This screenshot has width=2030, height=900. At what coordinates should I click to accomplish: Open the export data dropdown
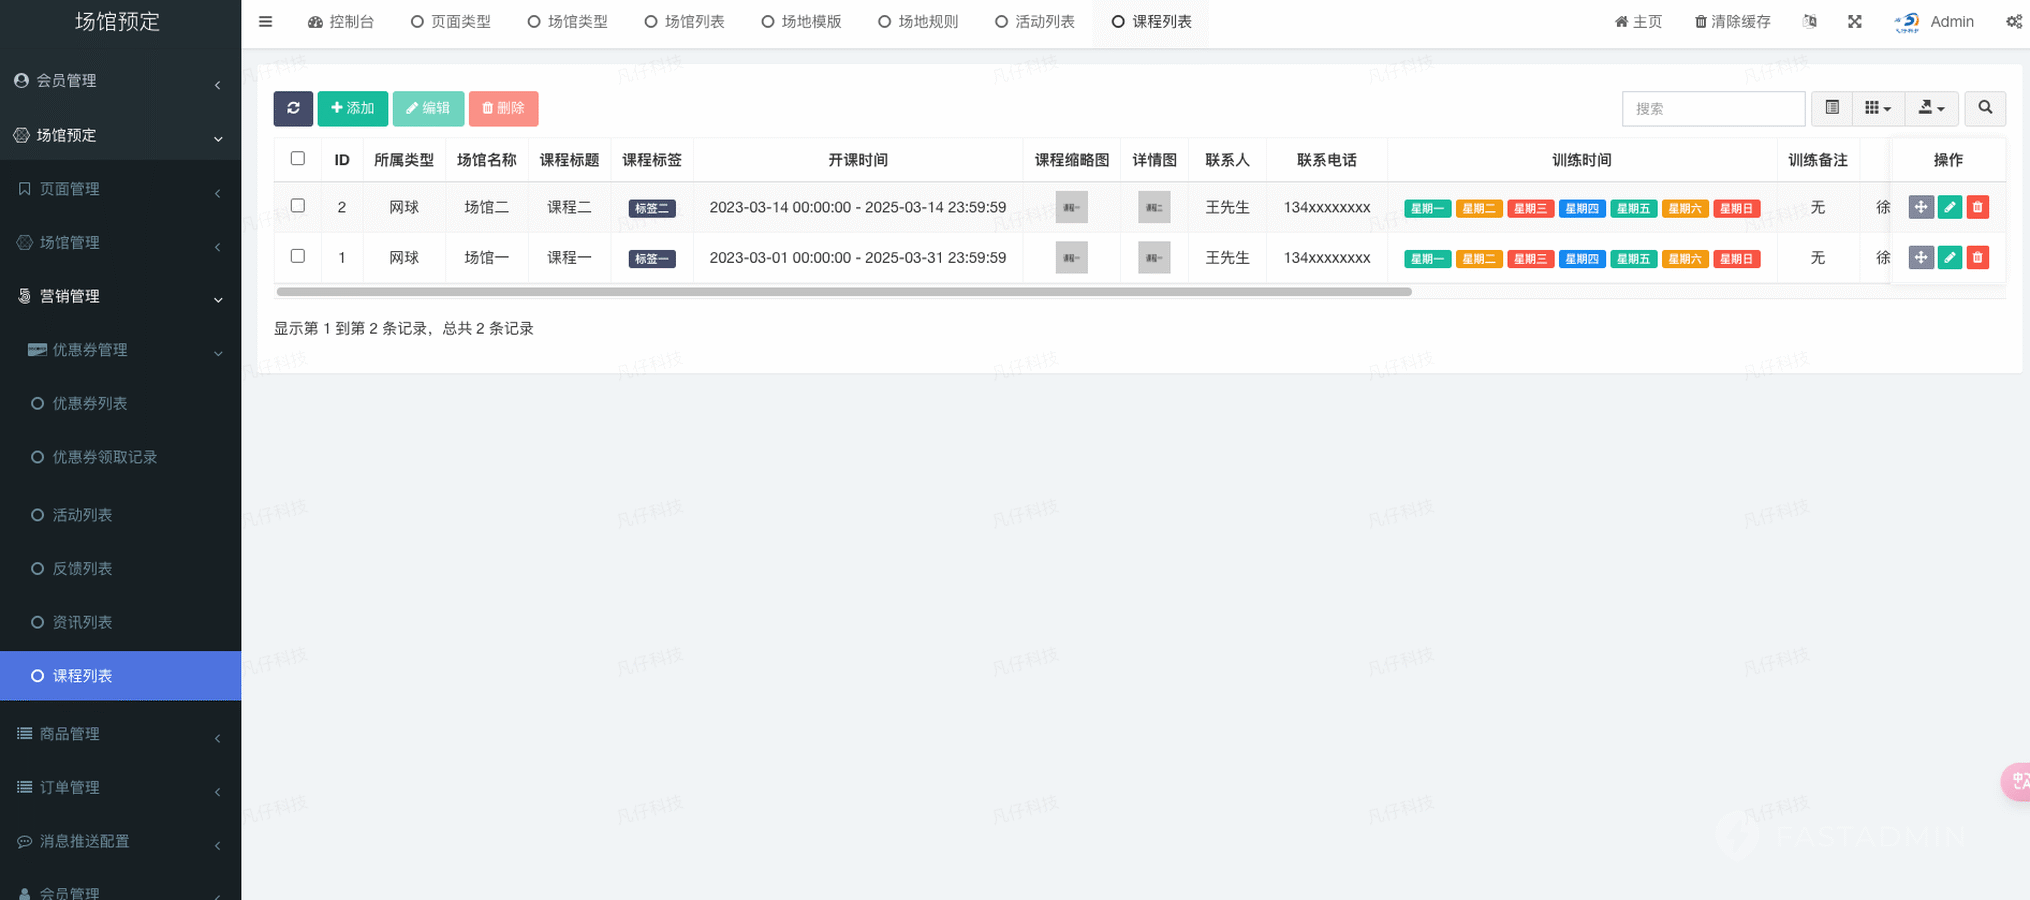[1931, 108]
